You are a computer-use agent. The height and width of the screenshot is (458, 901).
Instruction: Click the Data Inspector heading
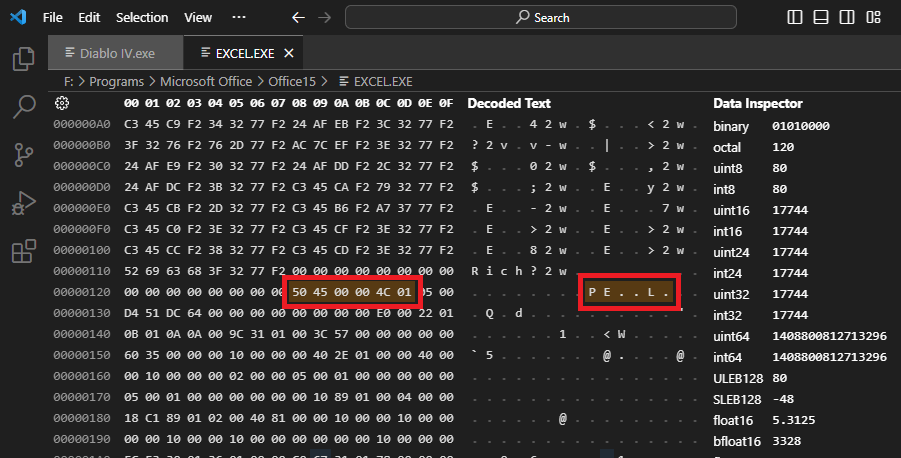click(758, 103)
